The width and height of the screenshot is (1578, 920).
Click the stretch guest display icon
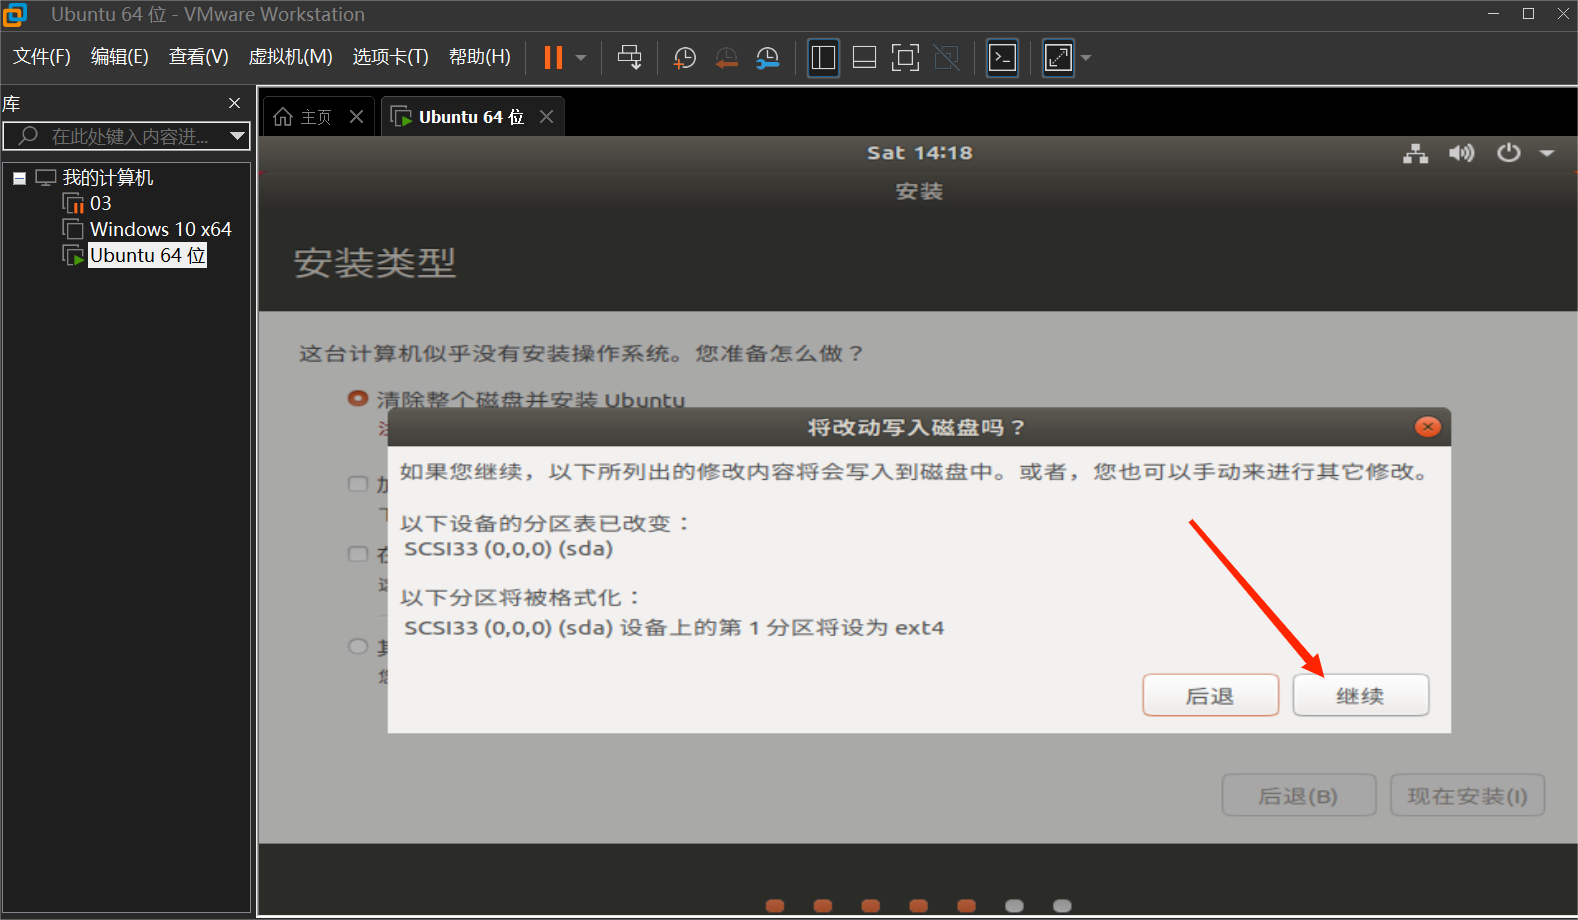[x=1058, y=58]
